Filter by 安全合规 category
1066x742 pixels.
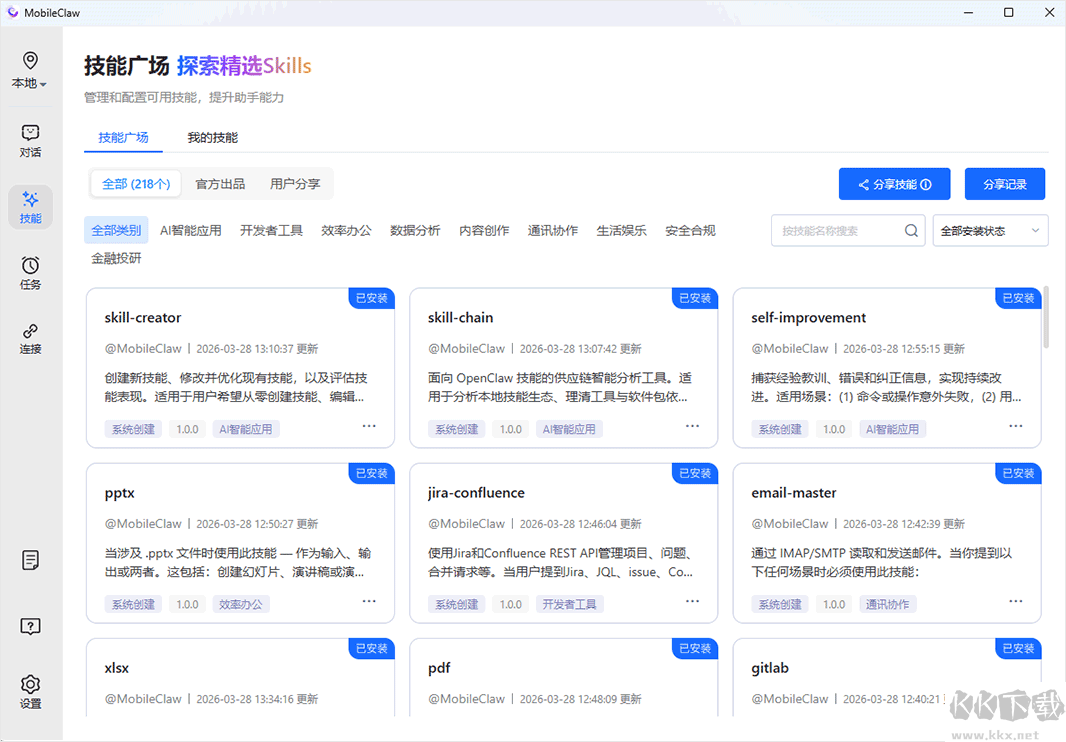[x=690, y=231]
